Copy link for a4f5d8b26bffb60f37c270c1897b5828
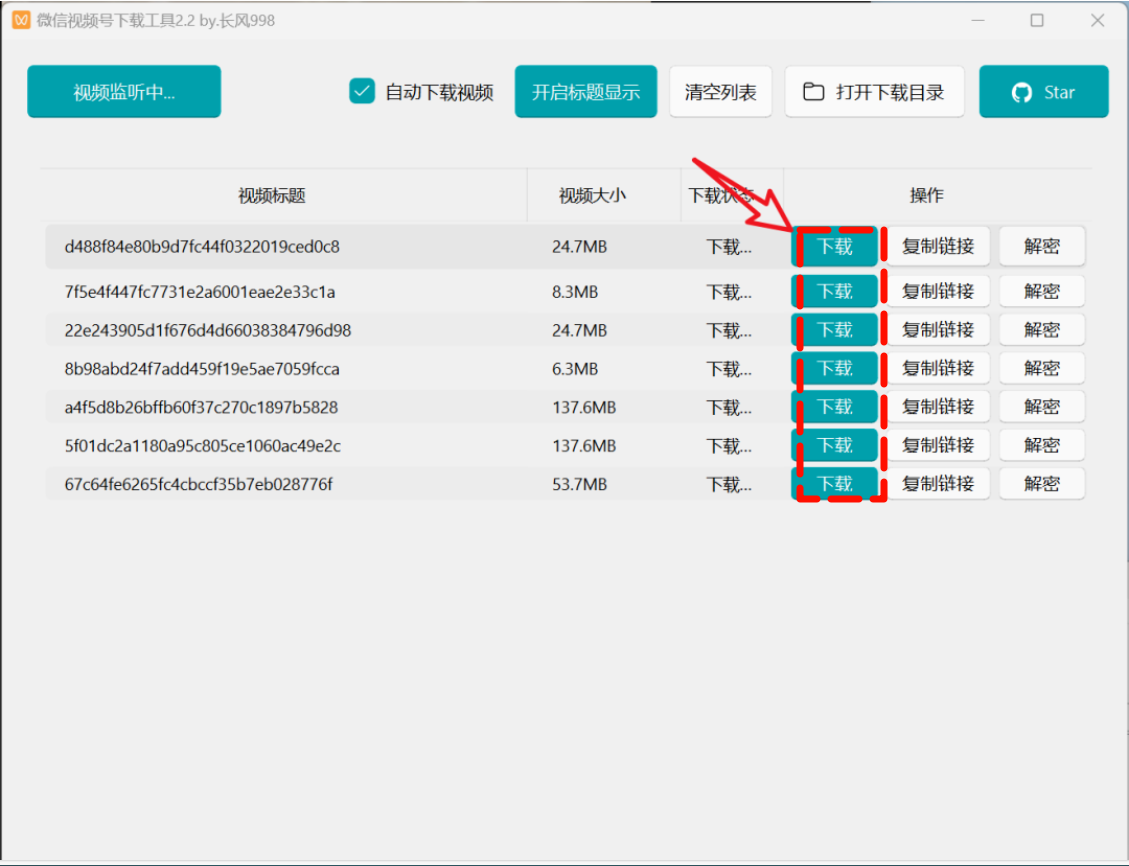The width and height of the screenshot is (1129, 866). pos(938,407)
